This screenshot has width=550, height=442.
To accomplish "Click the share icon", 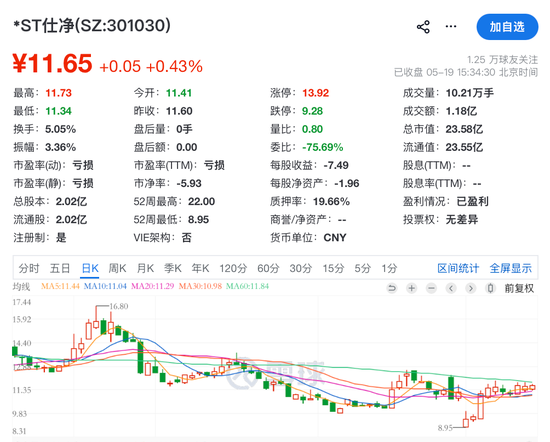I will click(x=423, y=27).
